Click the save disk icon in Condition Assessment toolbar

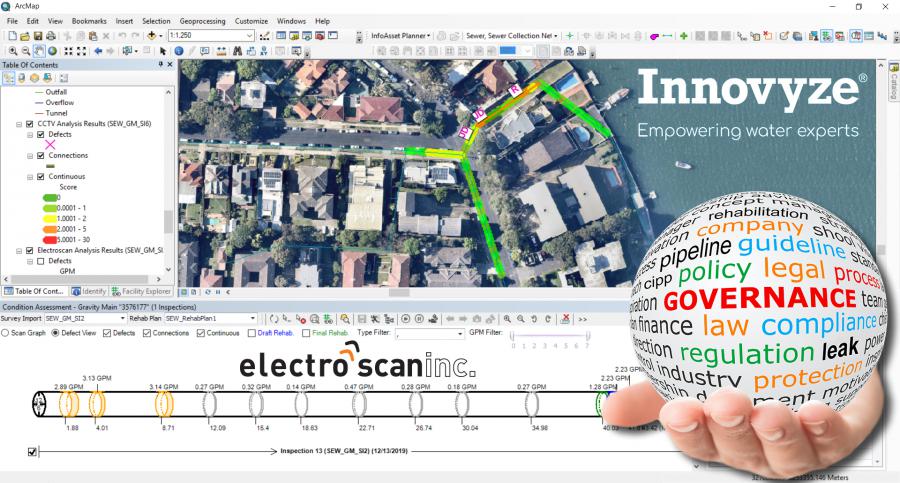pyautogui.click(x=362, y=319)
